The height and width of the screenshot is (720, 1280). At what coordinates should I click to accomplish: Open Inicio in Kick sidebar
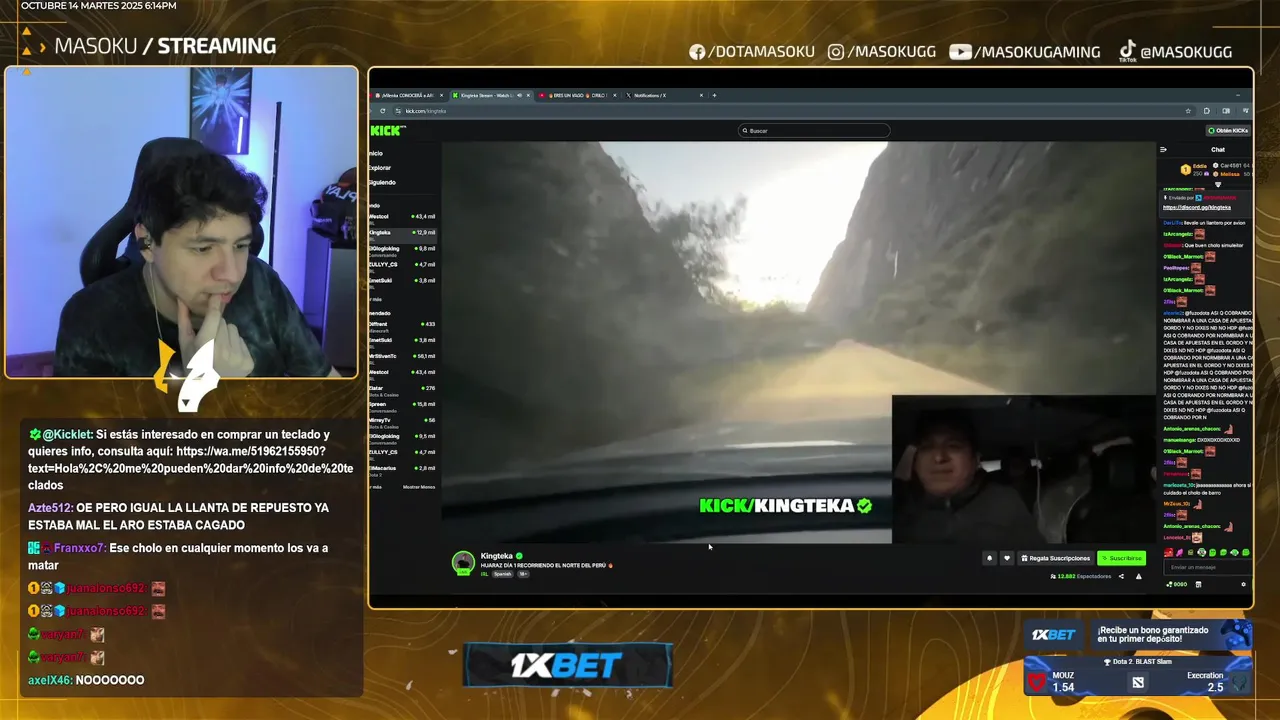point(376,154)
